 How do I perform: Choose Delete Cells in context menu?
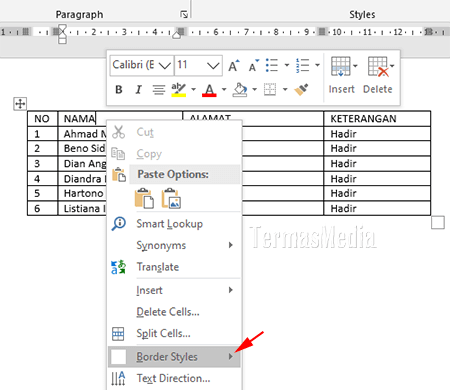[174, 312]
